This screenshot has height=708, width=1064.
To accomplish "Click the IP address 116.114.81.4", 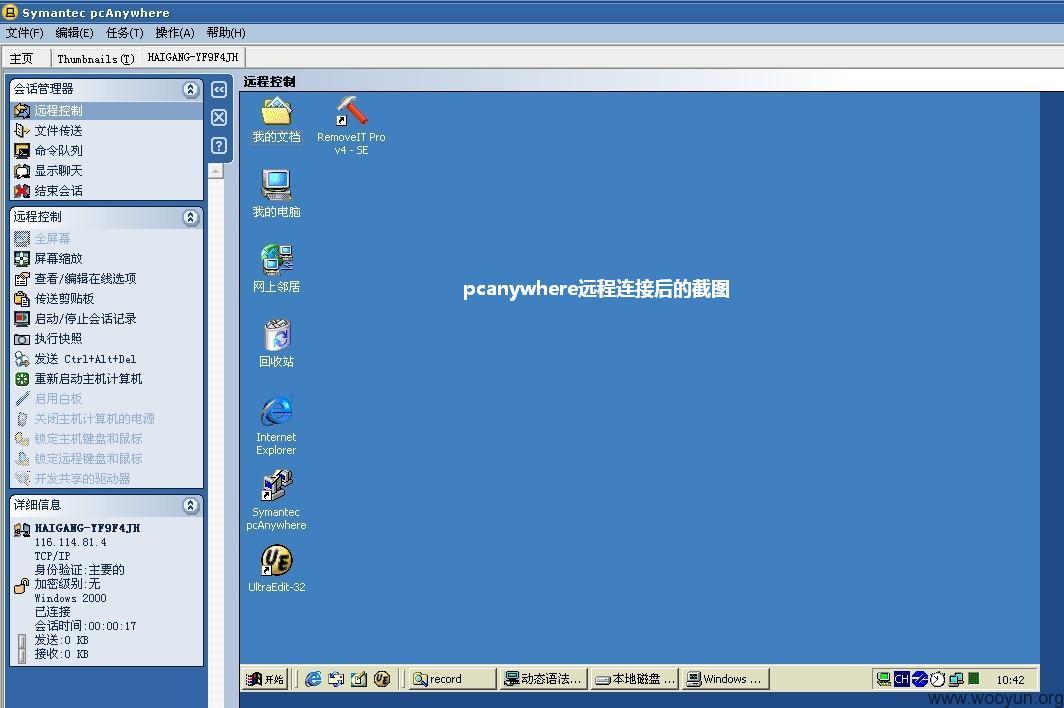I will click(71, 542).
